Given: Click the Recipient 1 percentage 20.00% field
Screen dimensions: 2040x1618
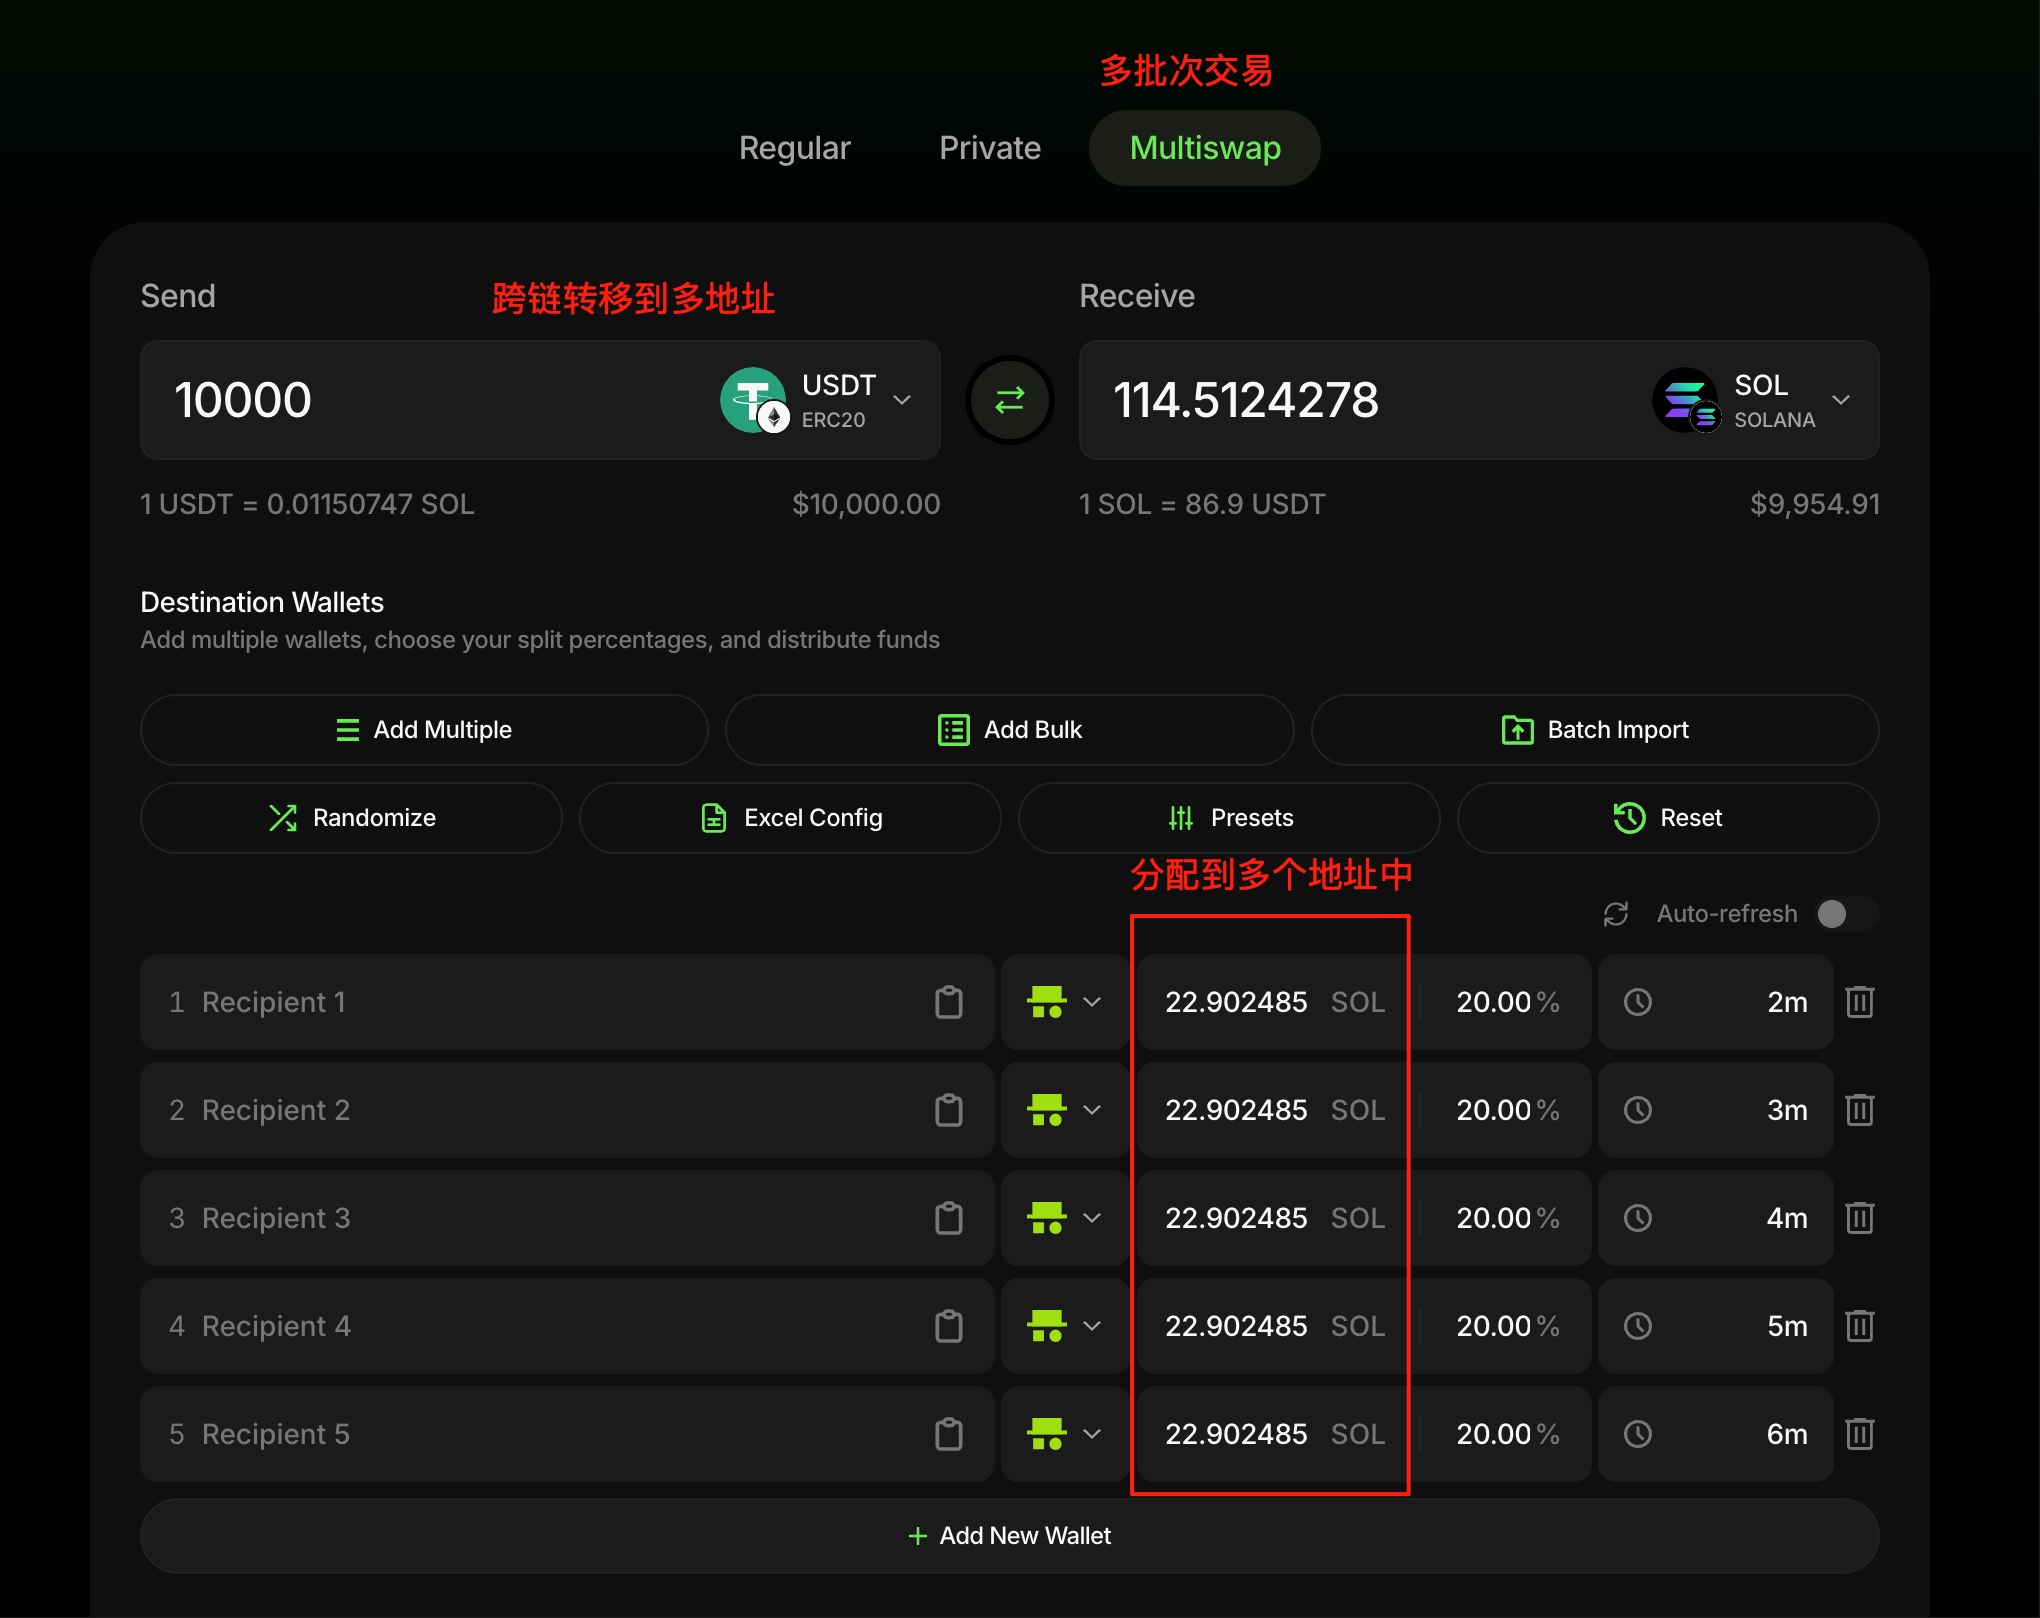Looking at the screenshot, I should (1506, 1002).
